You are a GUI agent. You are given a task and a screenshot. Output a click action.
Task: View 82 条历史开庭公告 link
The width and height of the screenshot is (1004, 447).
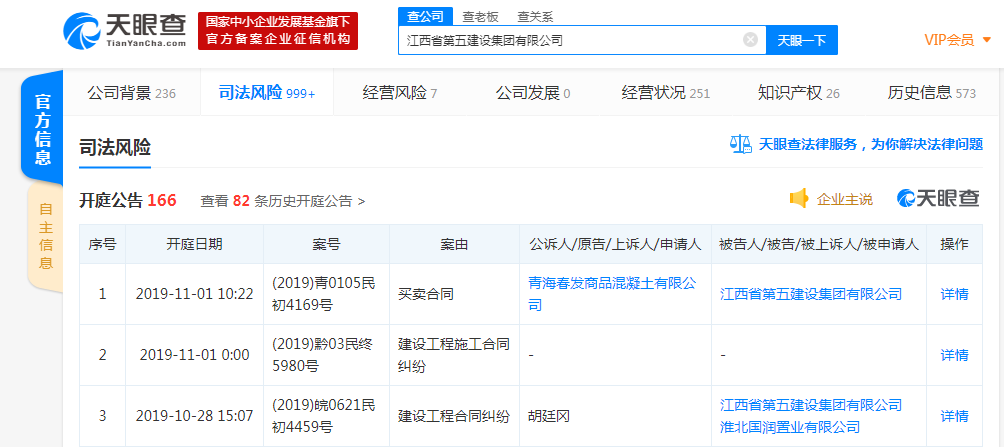point(282,201)
